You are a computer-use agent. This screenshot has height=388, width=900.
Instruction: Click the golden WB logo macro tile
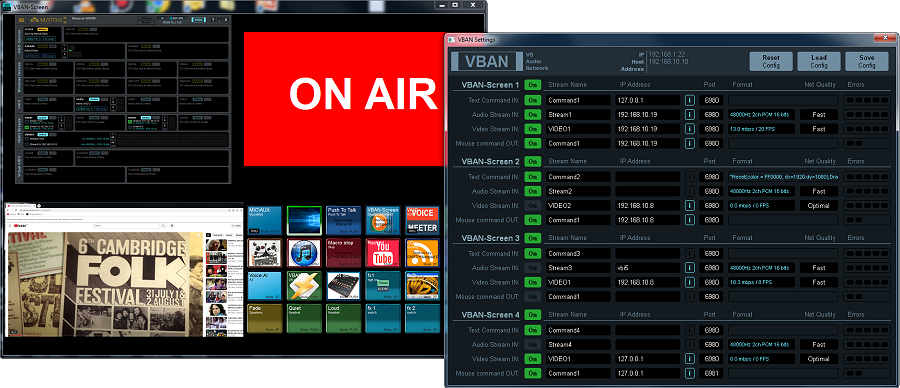[422, 286]
